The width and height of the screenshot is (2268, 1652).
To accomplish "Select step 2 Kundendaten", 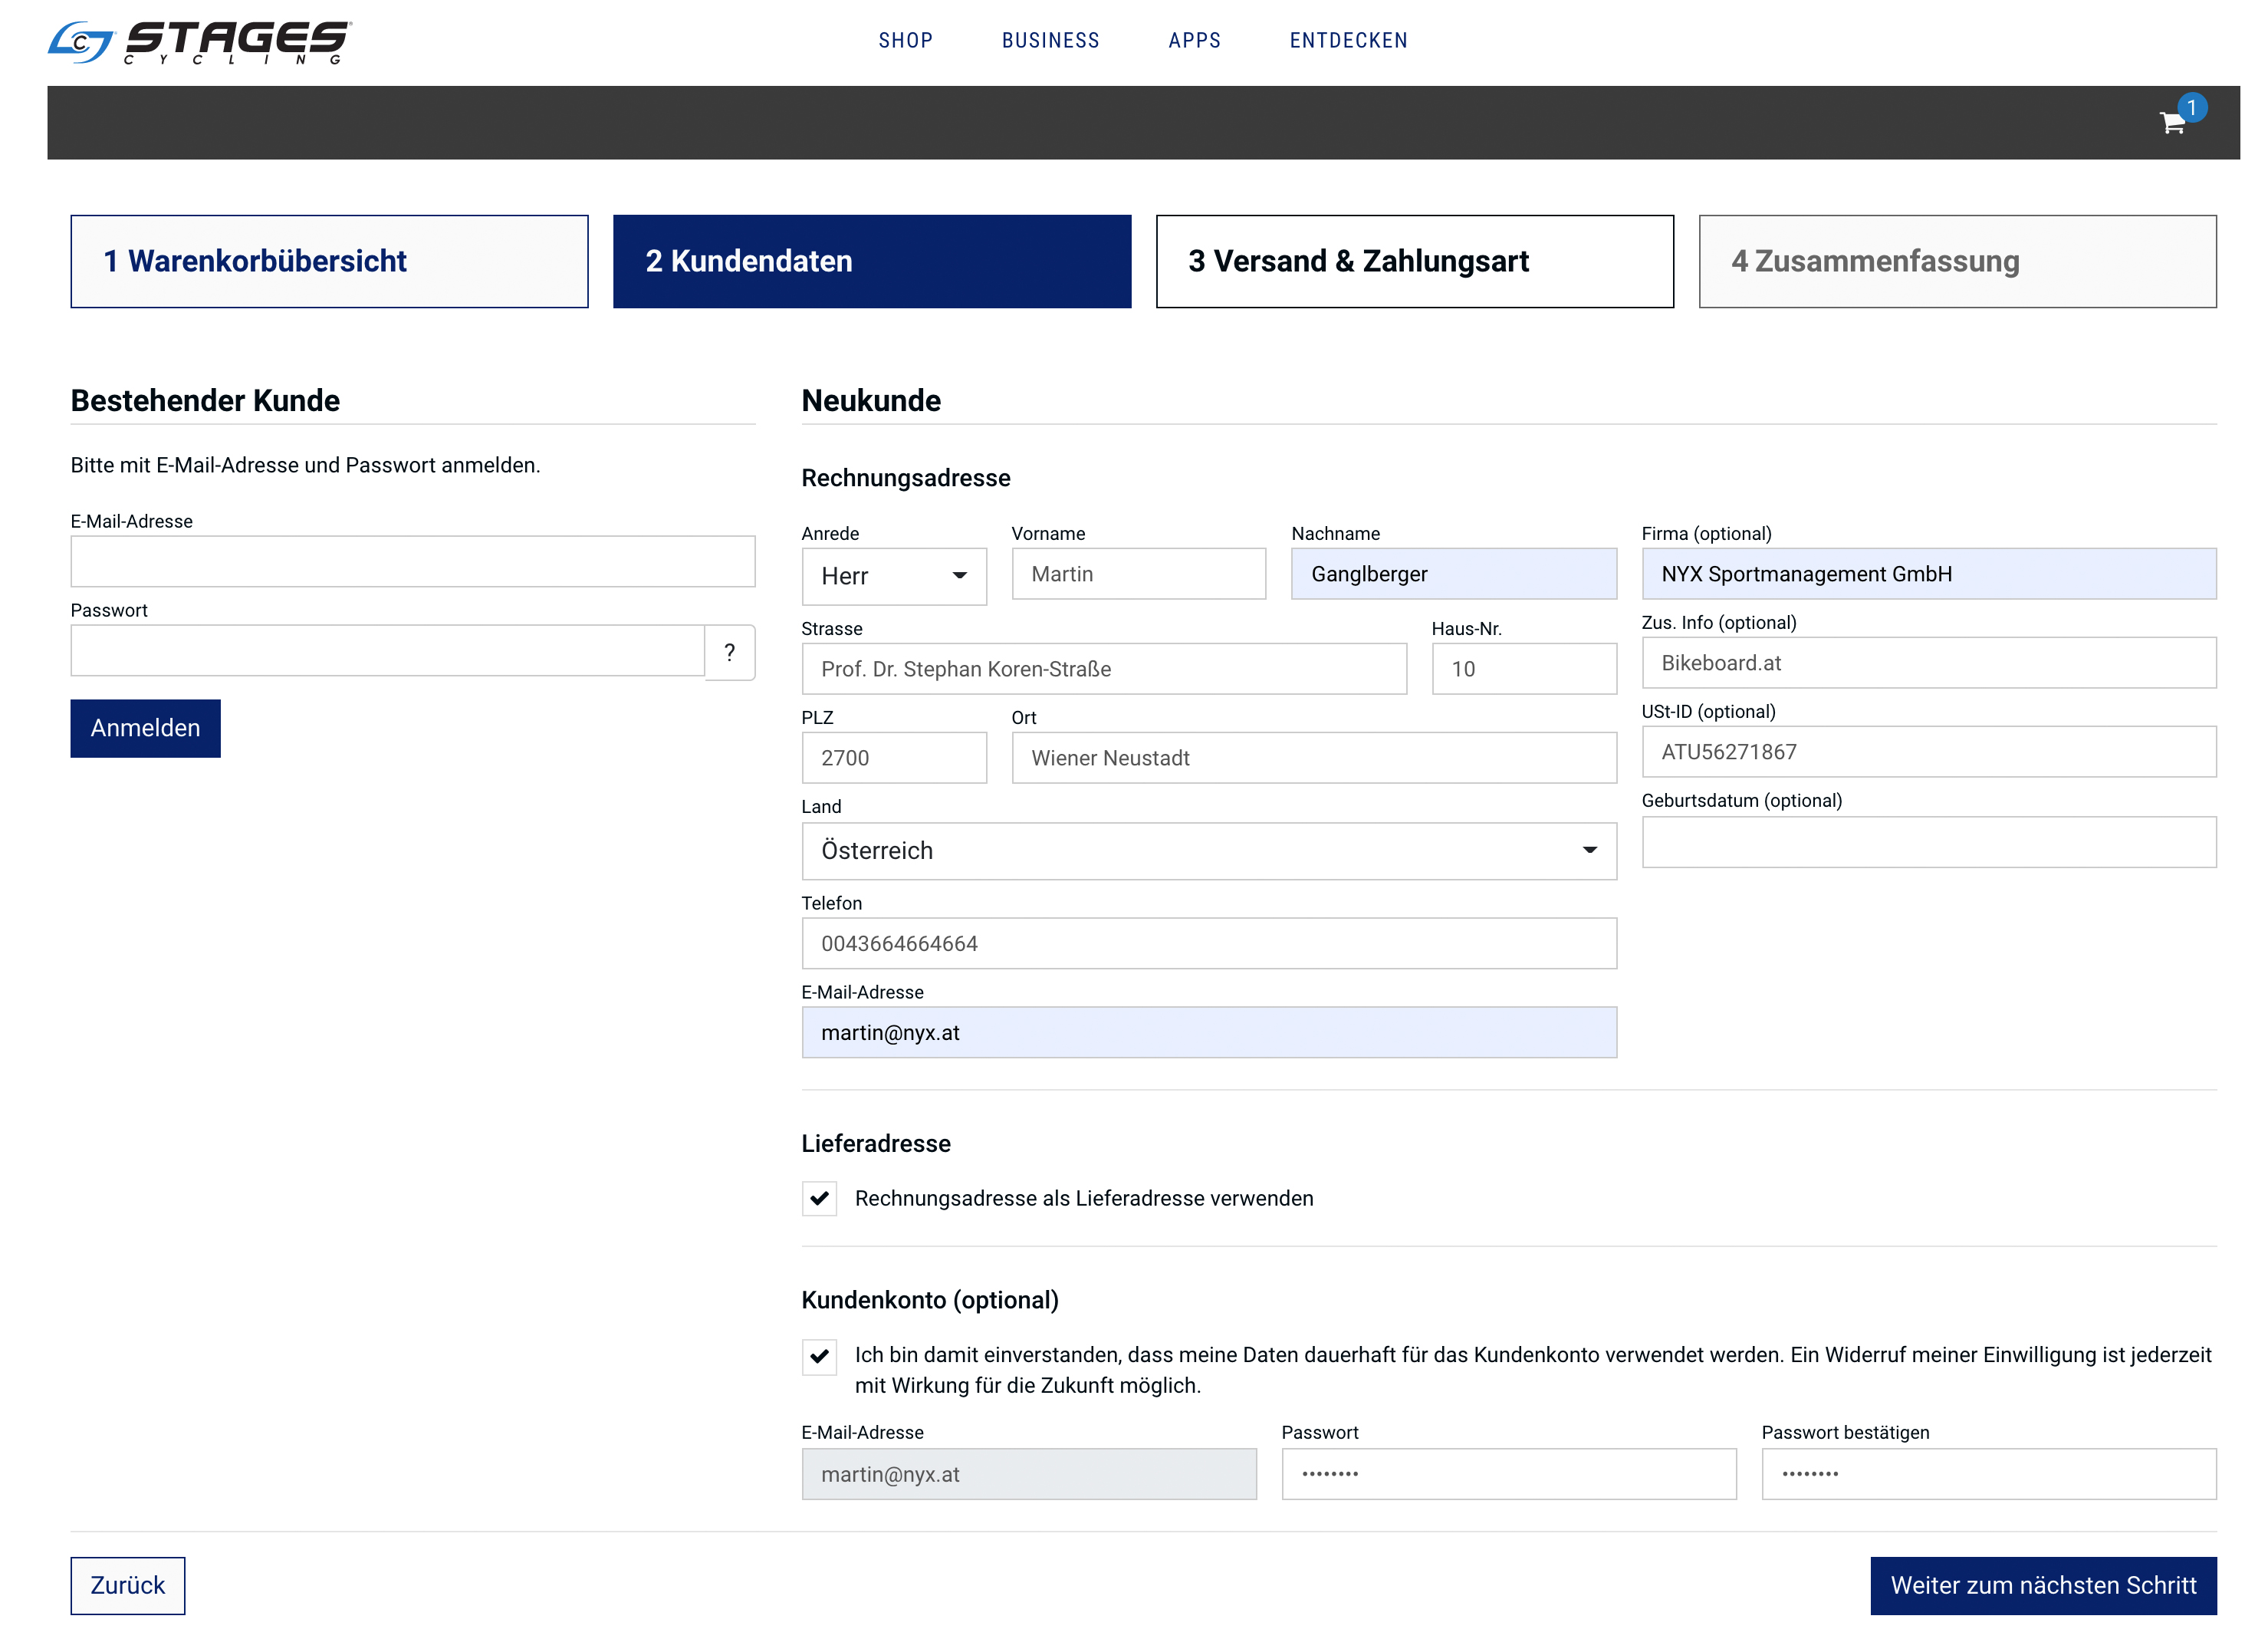I will click(x=872, y=261).
